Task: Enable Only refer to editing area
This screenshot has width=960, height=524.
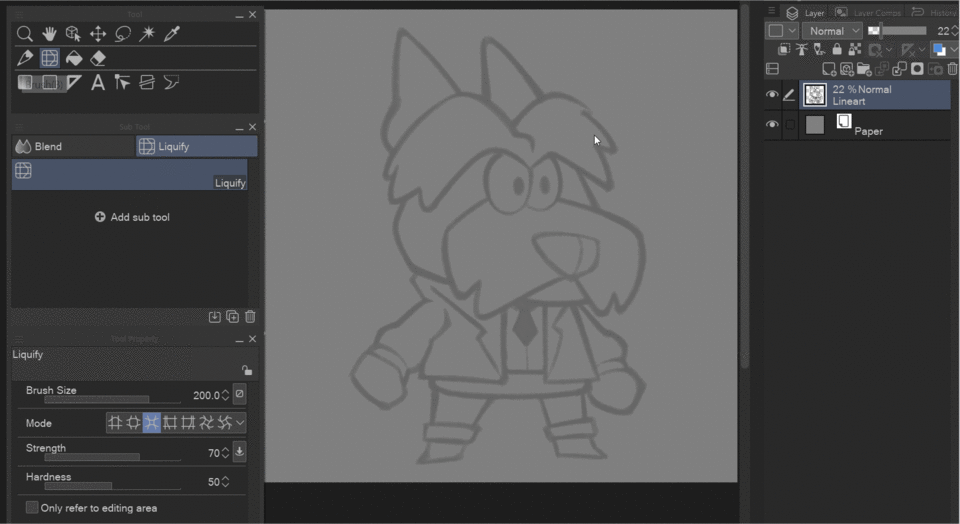Action: coord(32,507)
